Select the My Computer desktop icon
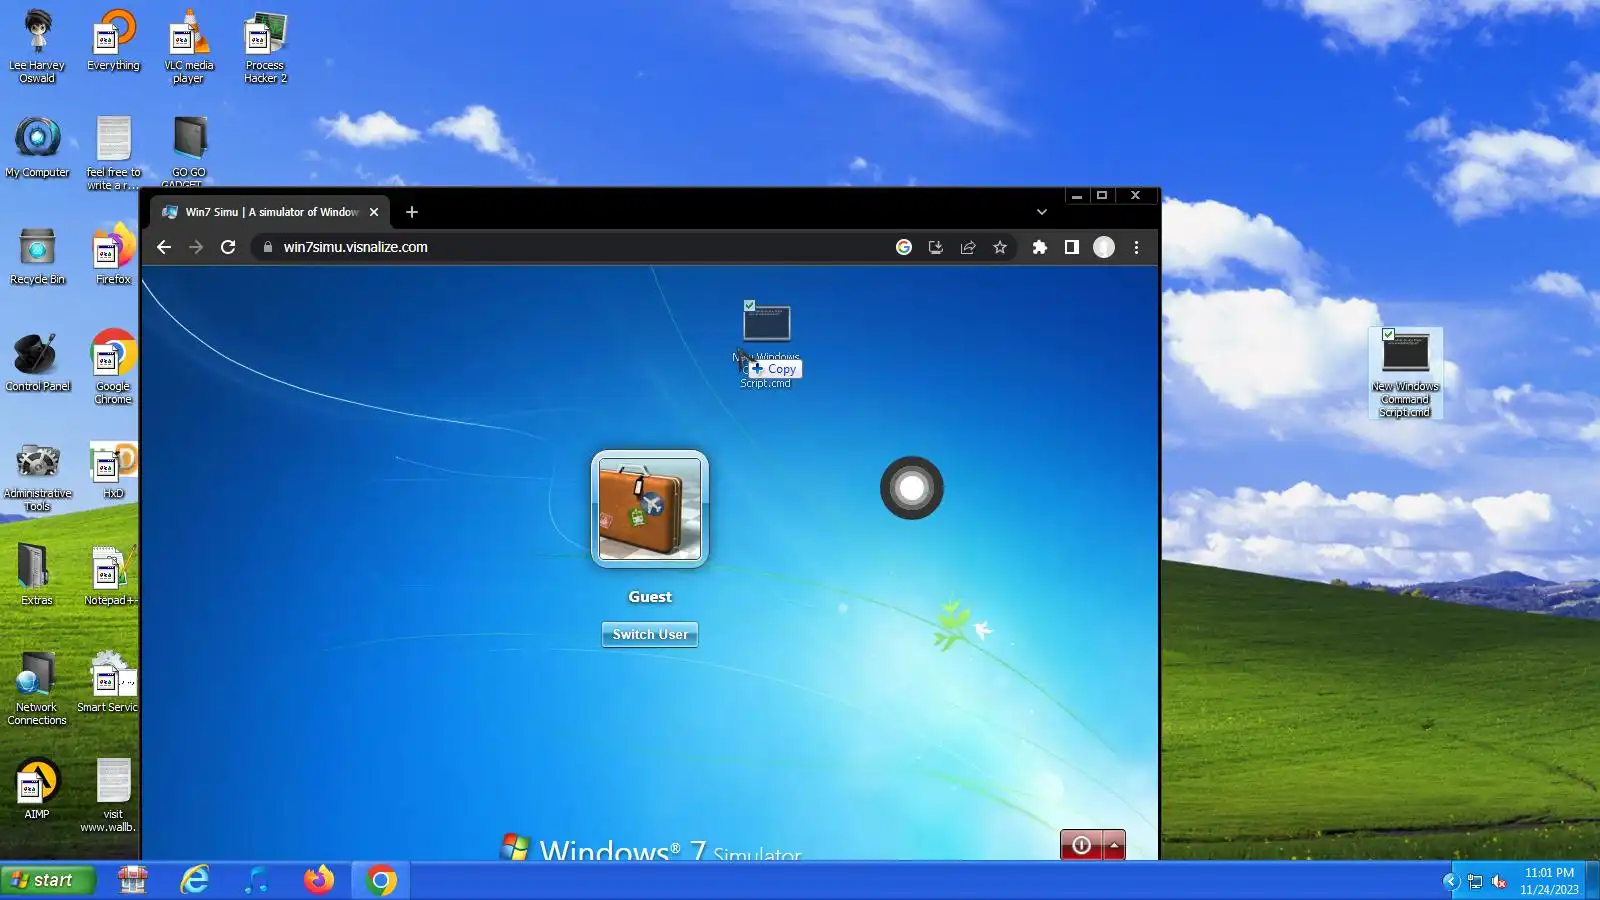Viewport: 1600px width, 900px height. pyautogui.click(x=37, y=148)
